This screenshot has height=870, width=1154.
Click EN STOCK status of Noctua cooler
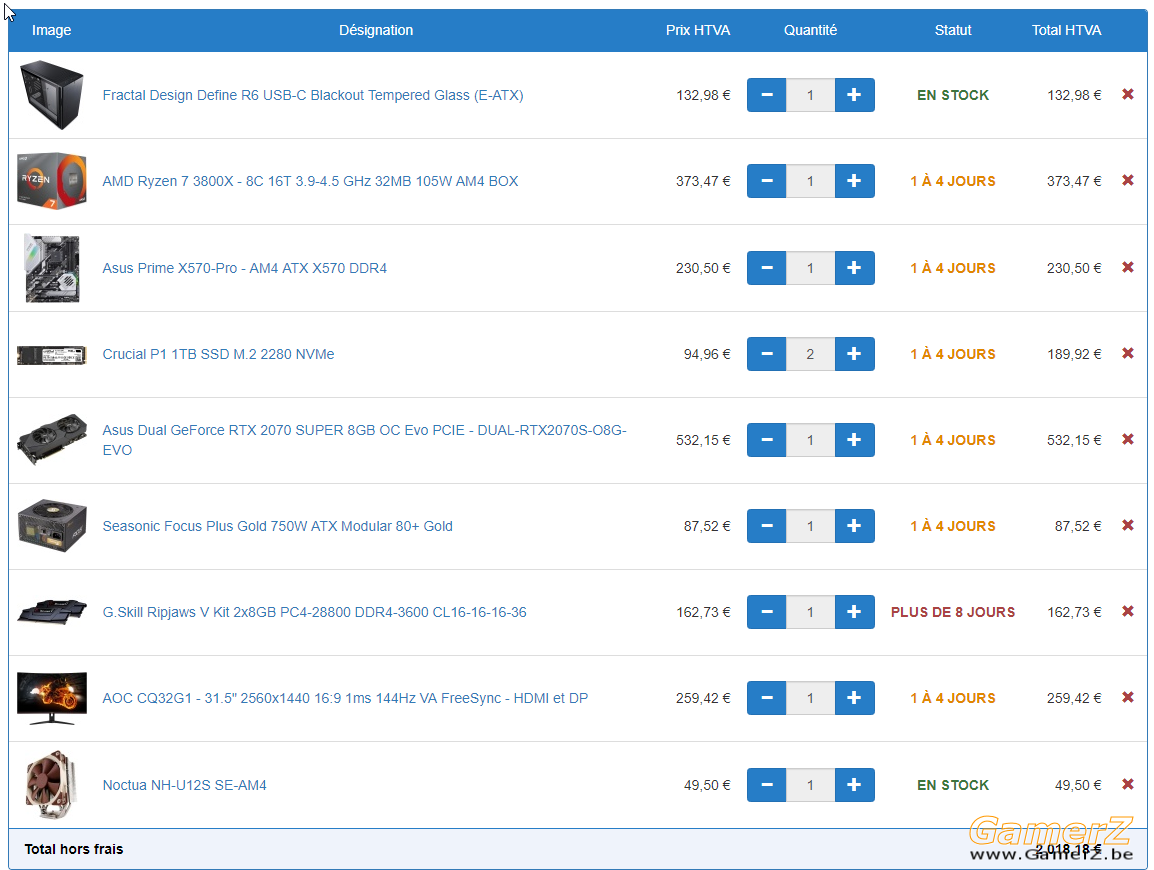point(953,785)
